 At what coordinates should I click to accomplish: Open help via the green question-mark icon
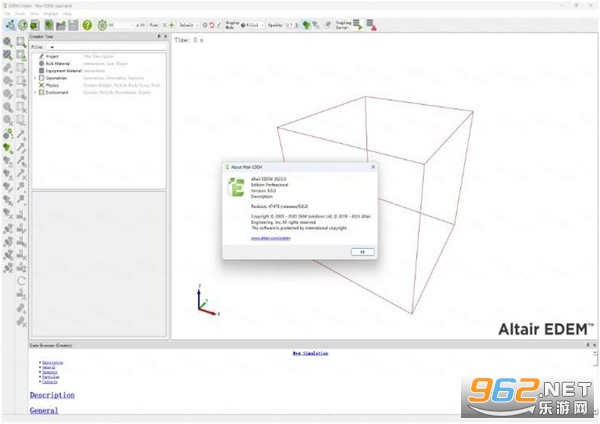coord(87,25)
